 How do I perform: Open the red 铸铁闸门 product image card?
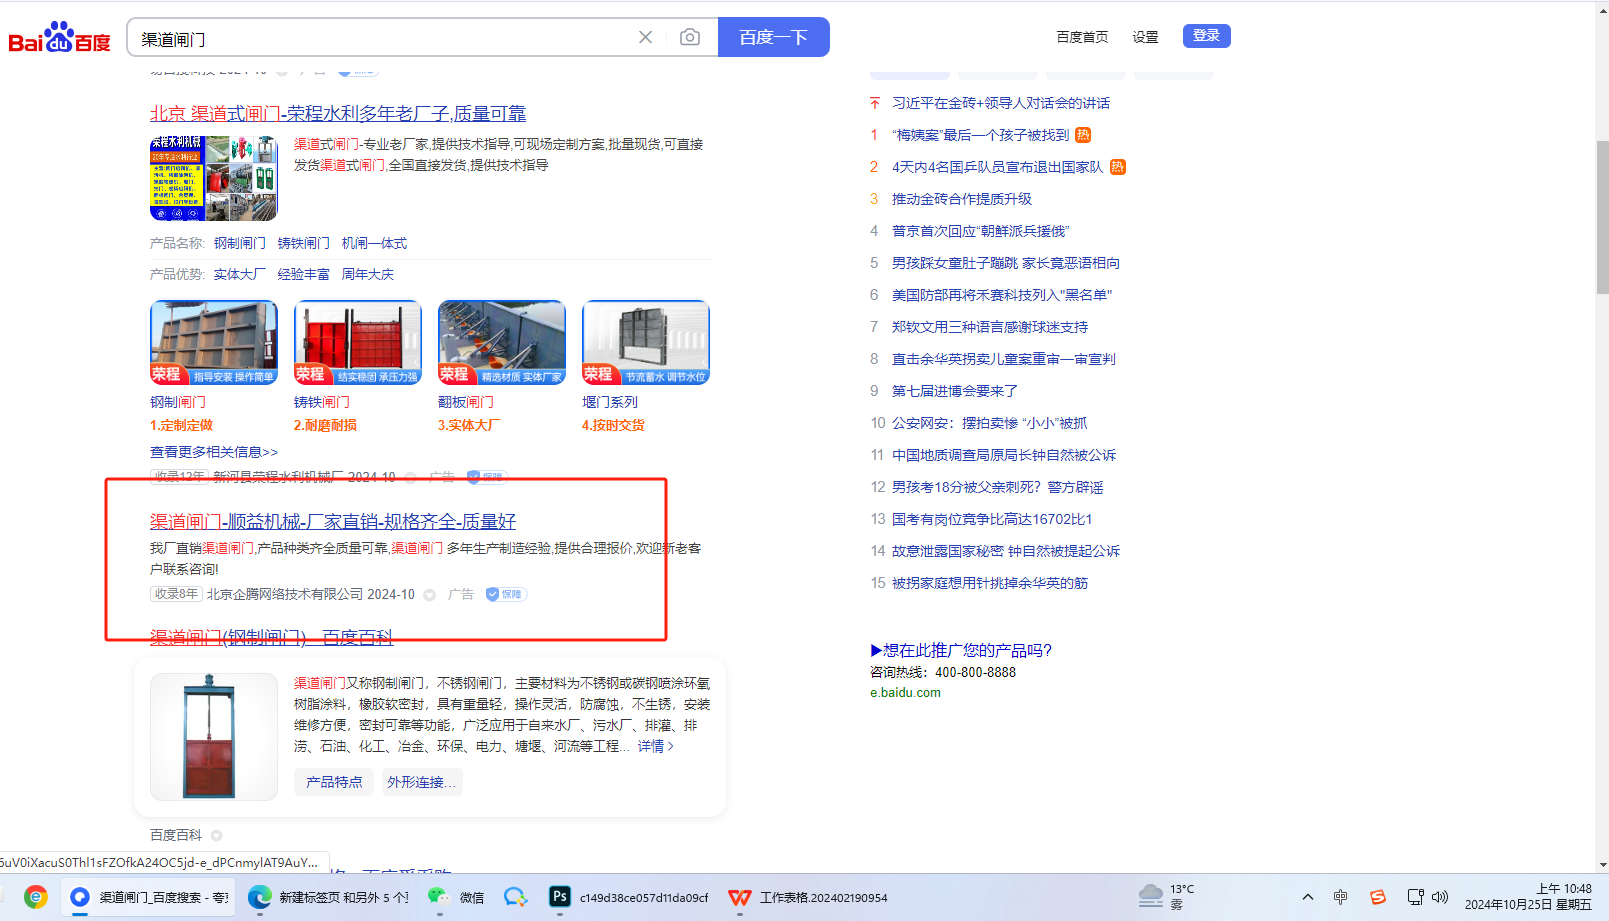pyautogui.click(x=358, y=342)
